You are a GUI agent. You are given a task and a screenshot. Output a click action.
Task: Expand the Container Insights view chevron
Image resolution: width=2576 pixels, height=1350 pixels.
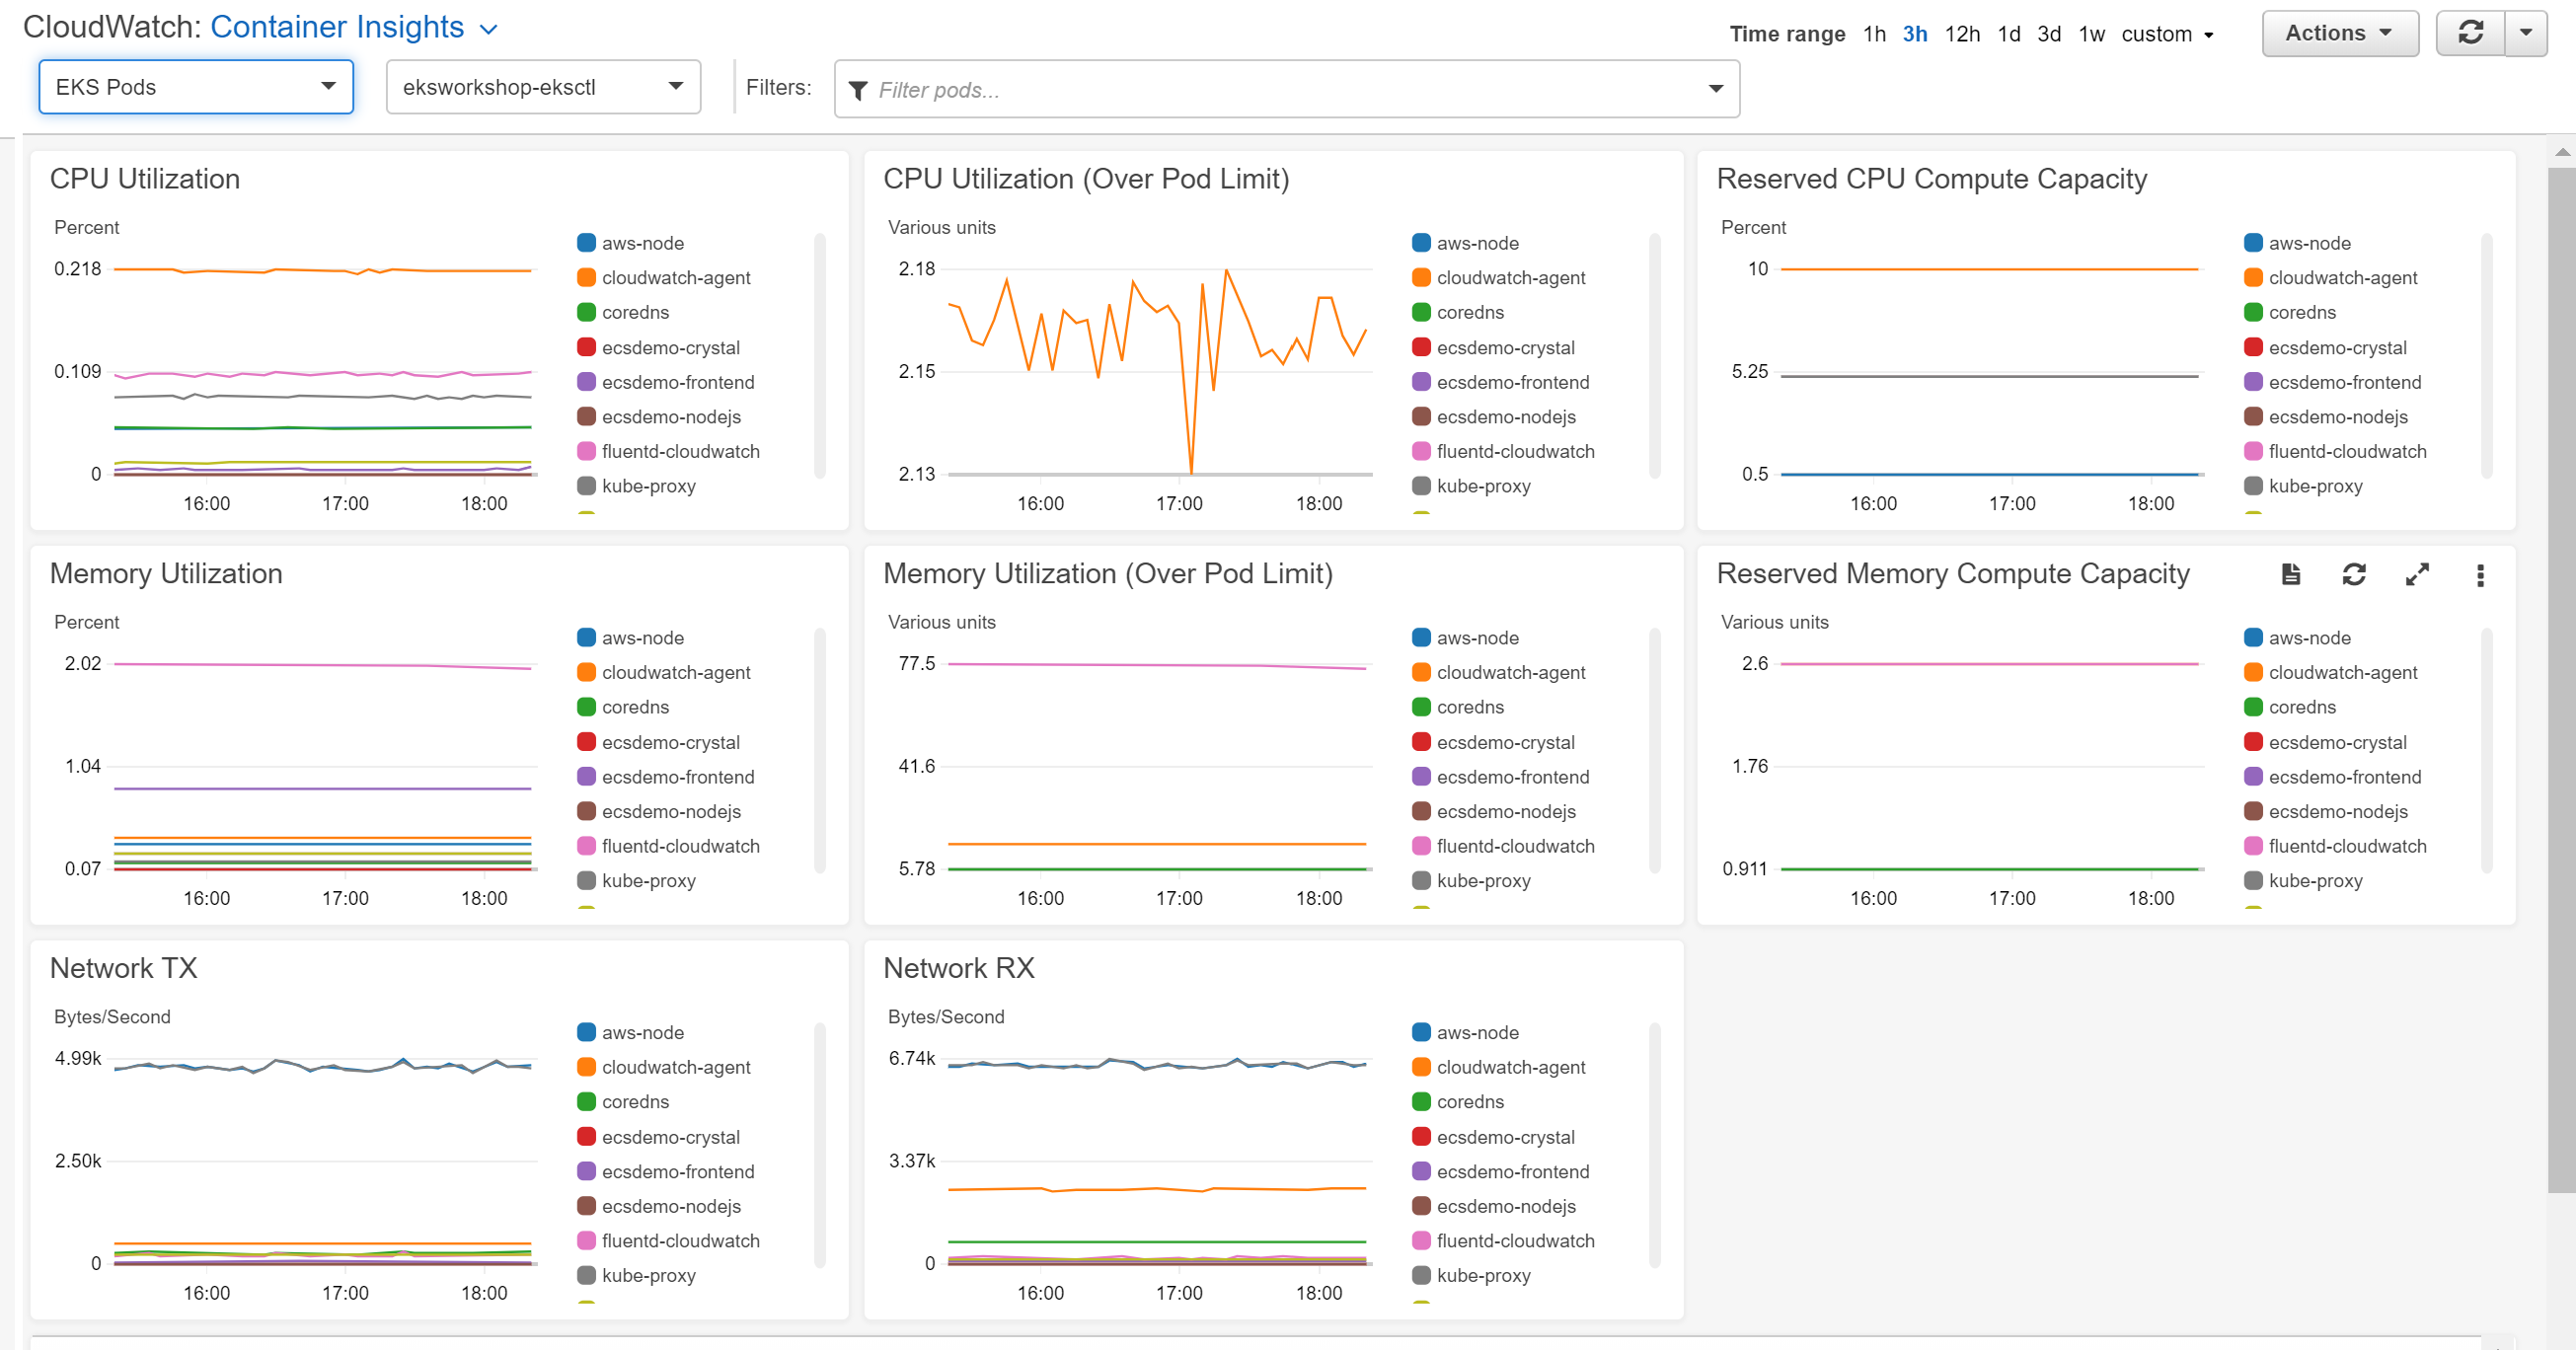[489, 30]
